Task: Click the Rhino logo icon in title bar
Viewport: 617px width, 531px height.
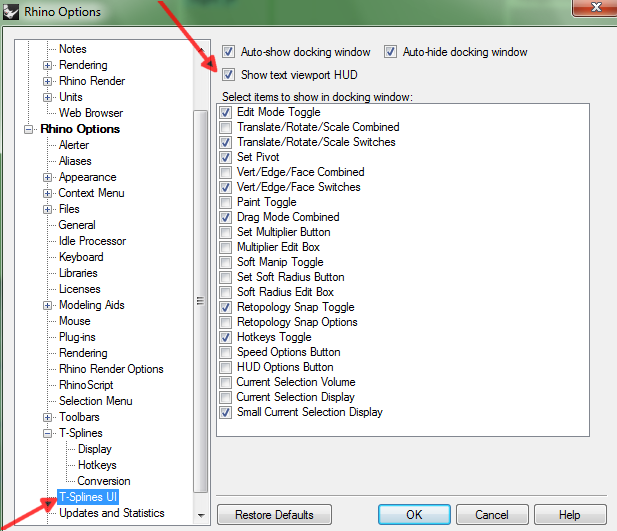Action: (x=11, y=11)
